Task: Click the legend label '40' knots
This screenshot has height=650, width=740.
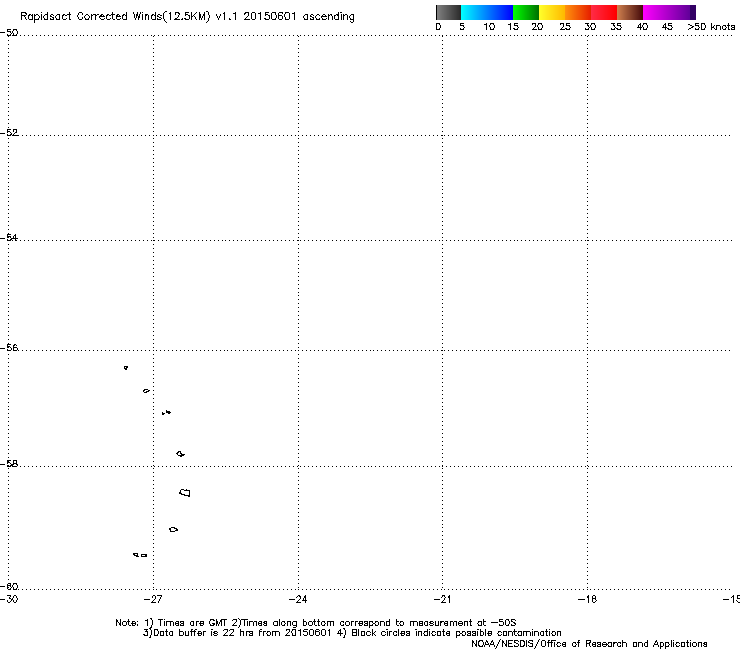Action: [642, 27]
